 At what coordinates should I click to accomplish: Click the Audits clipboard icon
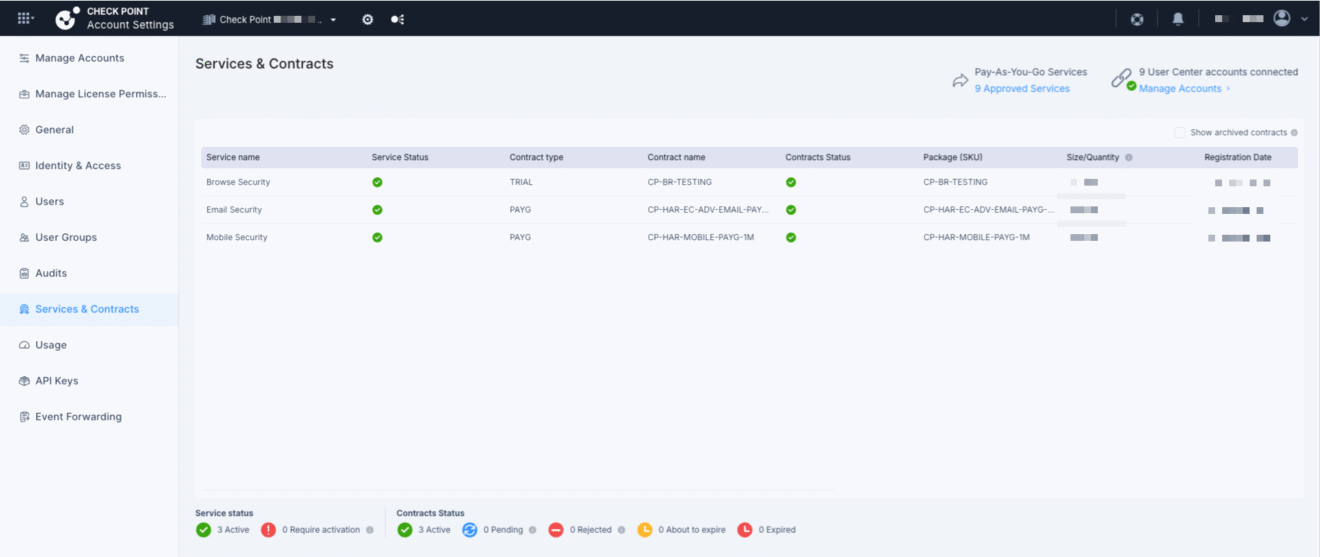[24, 273]
